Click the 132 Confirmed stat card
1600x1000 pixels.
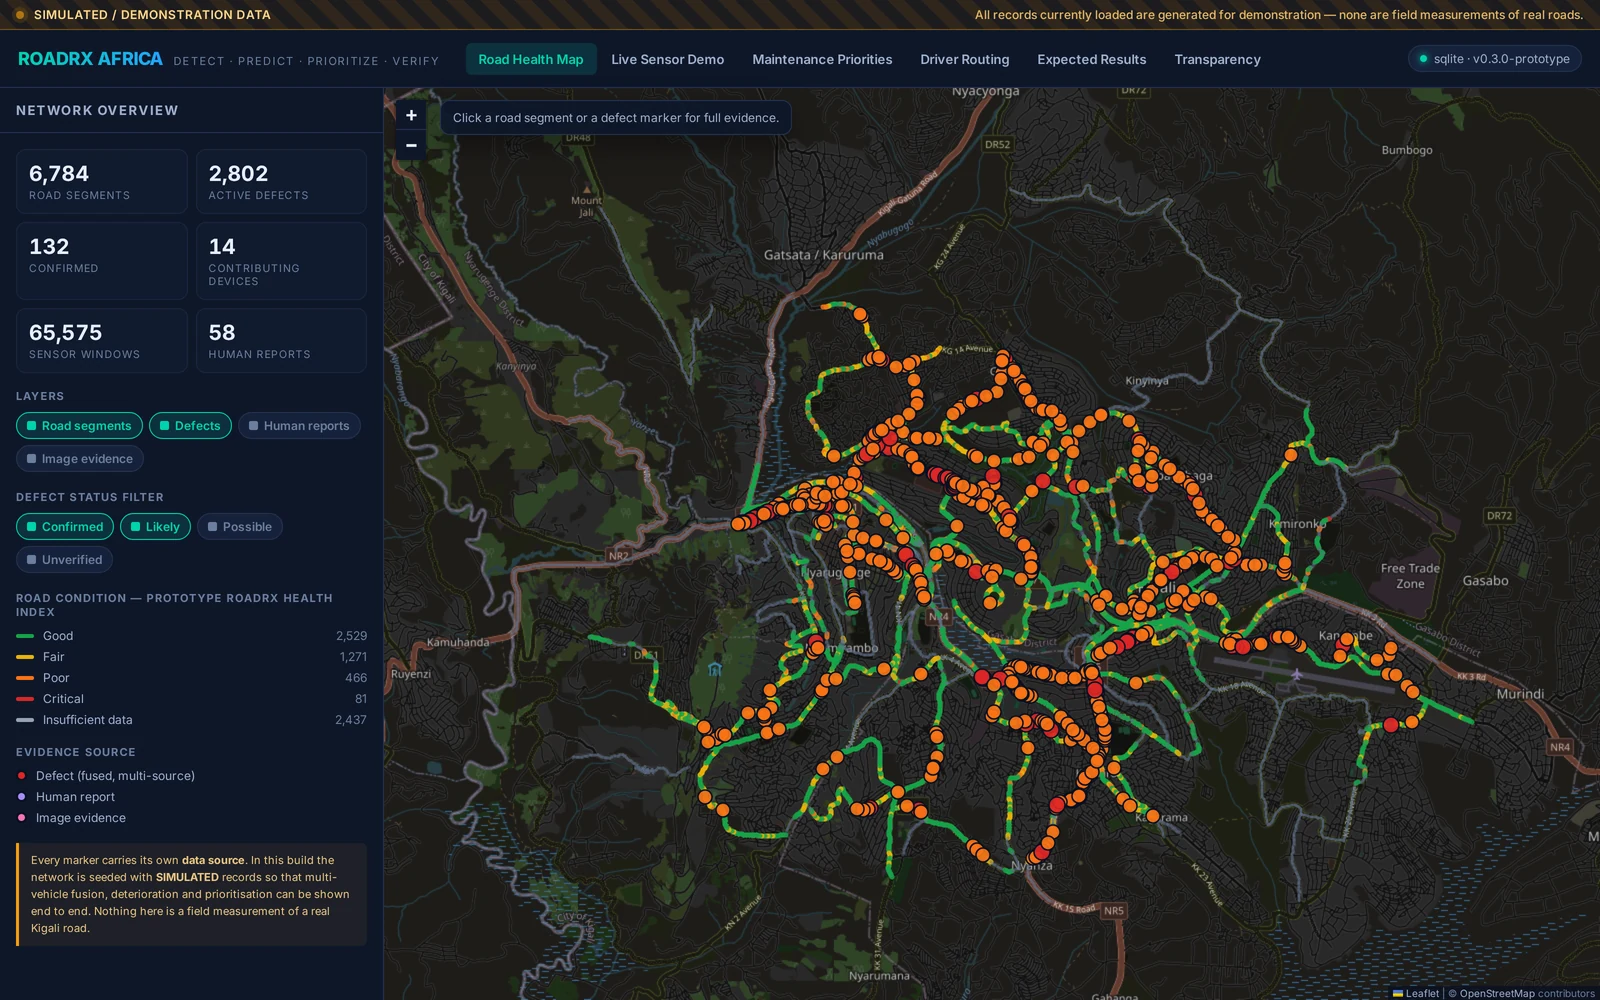click(102, 261)
